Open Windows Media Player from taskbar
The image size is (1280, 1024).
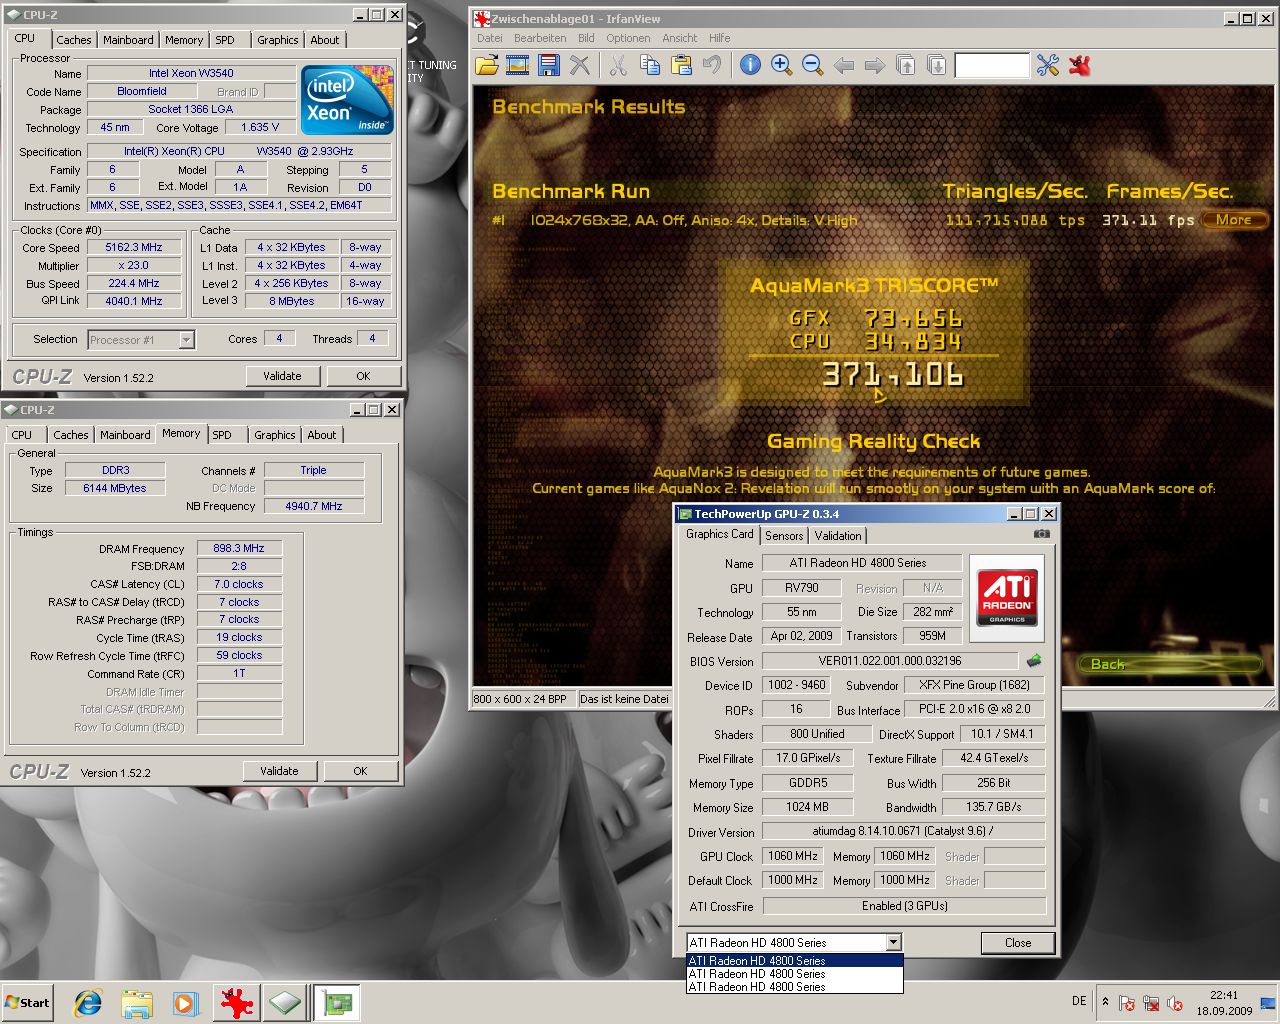[x=186, y=1003]
